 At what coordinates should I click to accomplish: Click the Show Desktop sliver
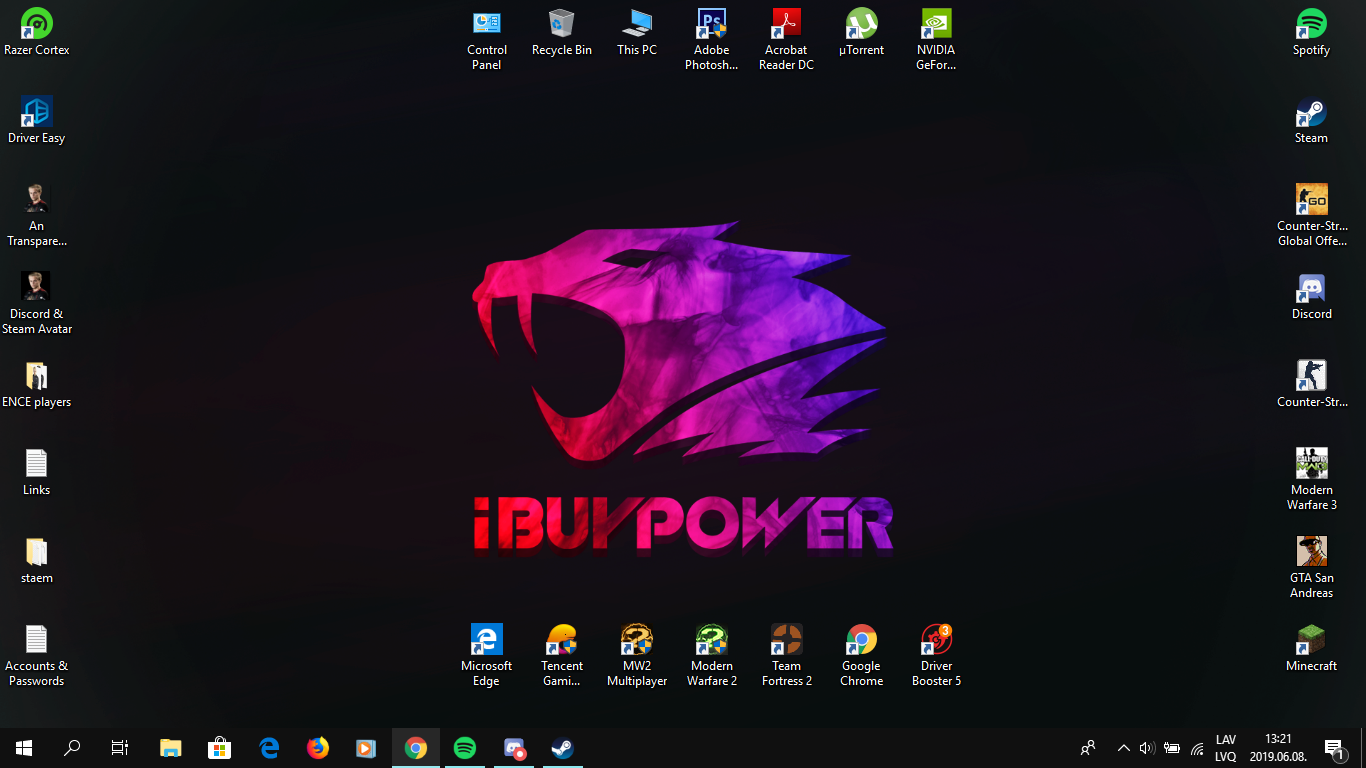pyautogui.click(x=1363, y=748)
